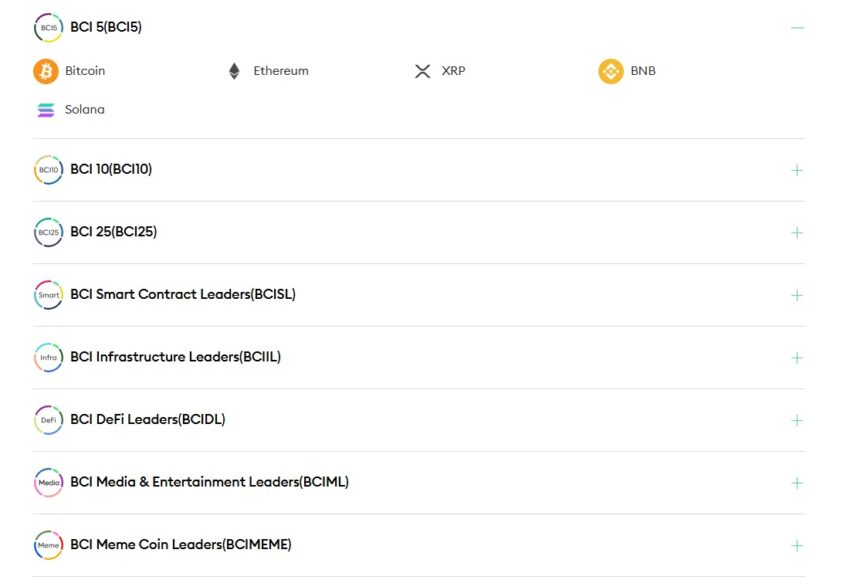Click the Bitcoin icon
Image resolution: width=850 pixels, height=580 pixels.
[44, 71]
